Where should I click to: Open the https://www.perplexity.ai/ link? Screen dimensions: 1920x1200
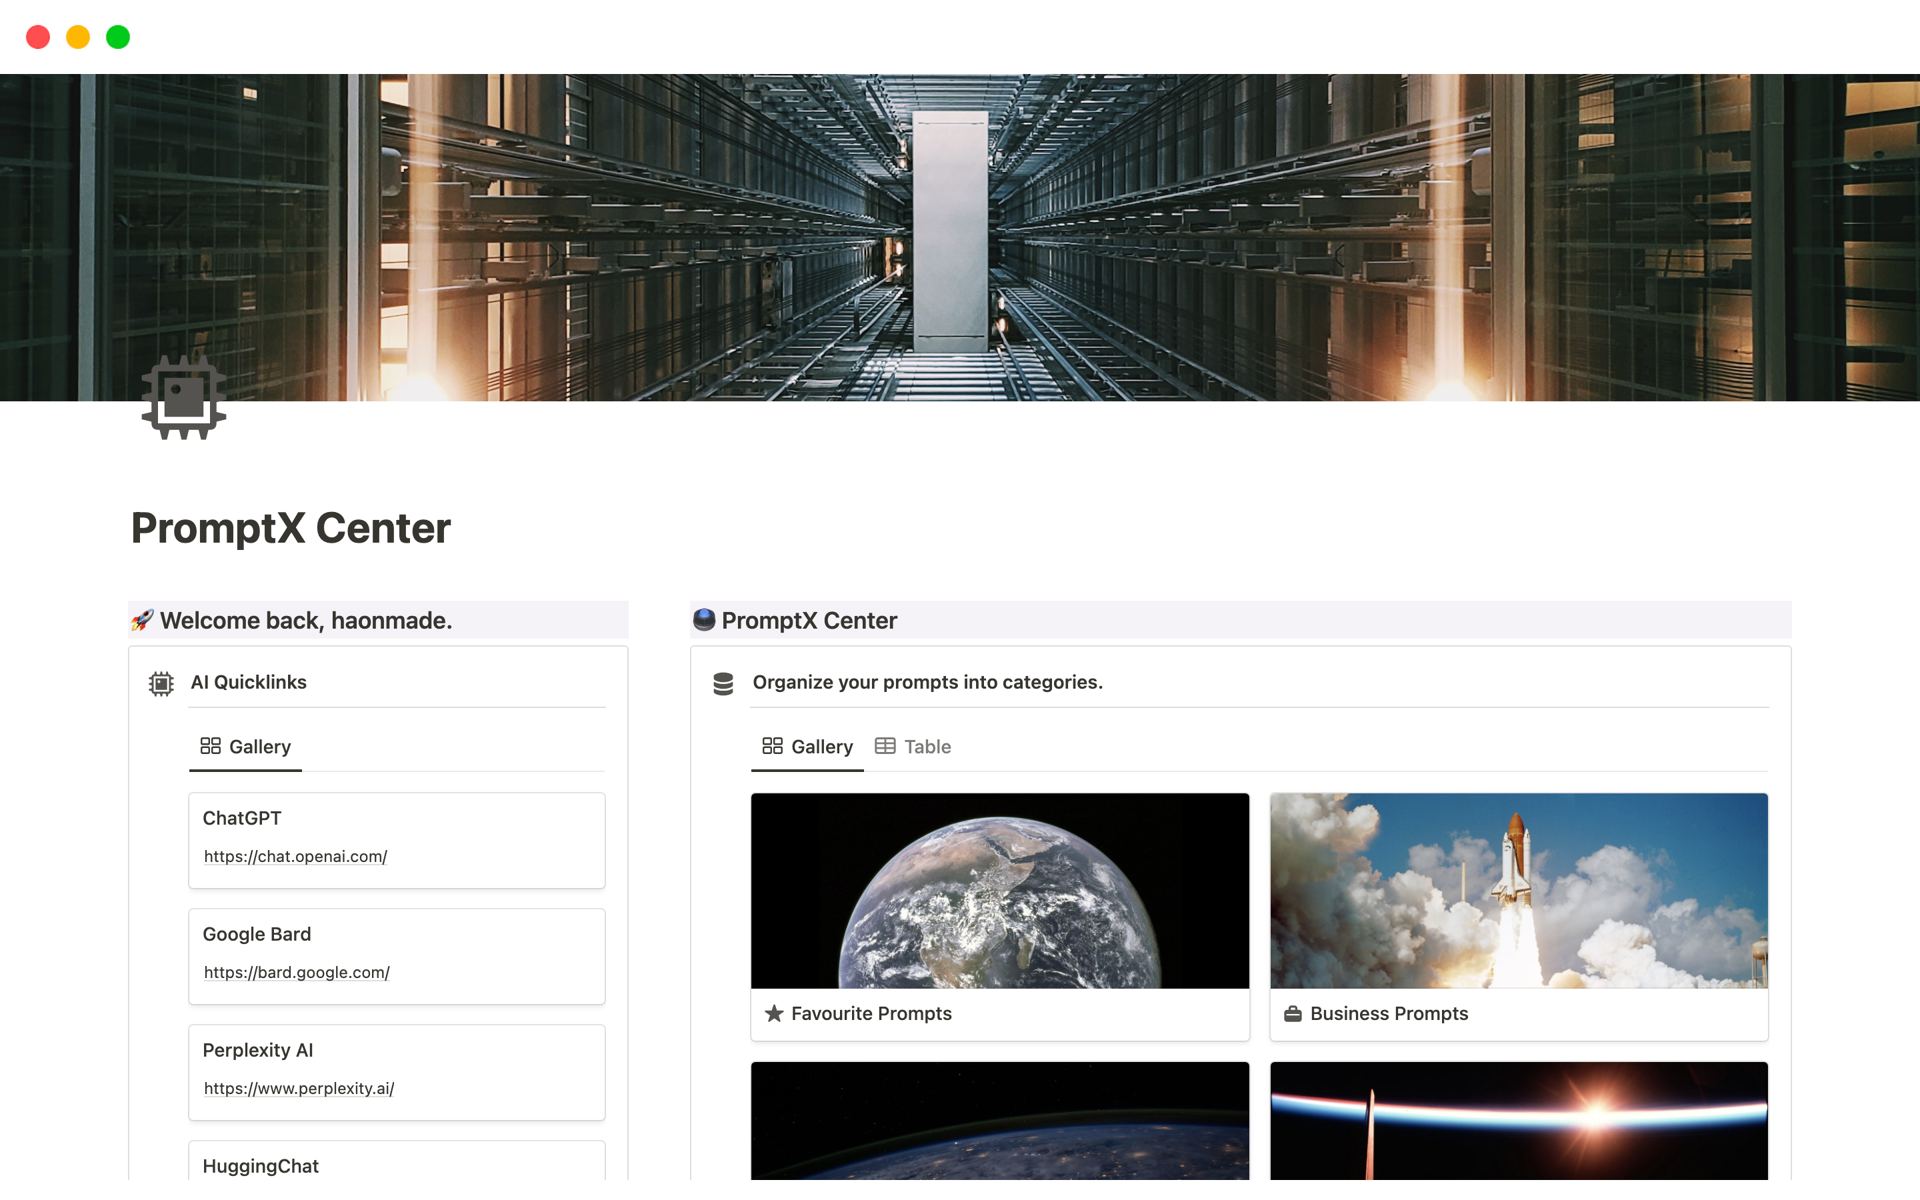[299, 1088]
